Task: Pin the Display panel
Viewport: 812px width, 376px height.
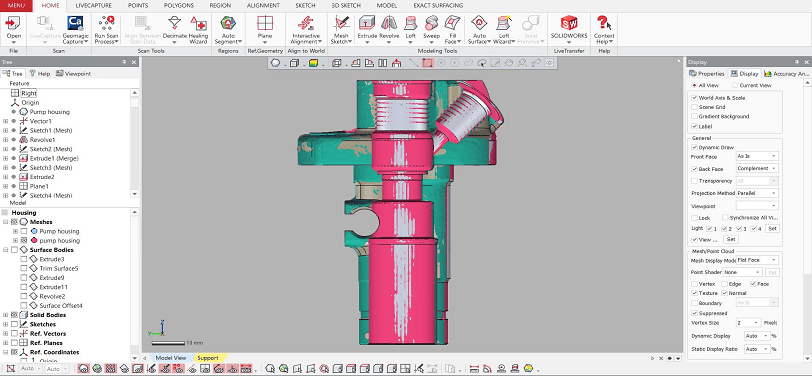Action: click(x=798, y=62)
